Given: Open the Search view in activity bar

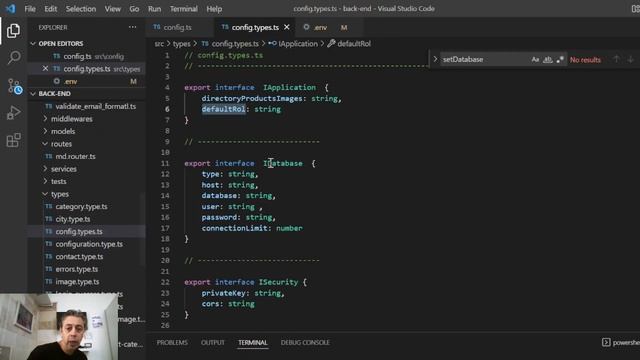Looking at the screenshot, I should coord(13,58).
